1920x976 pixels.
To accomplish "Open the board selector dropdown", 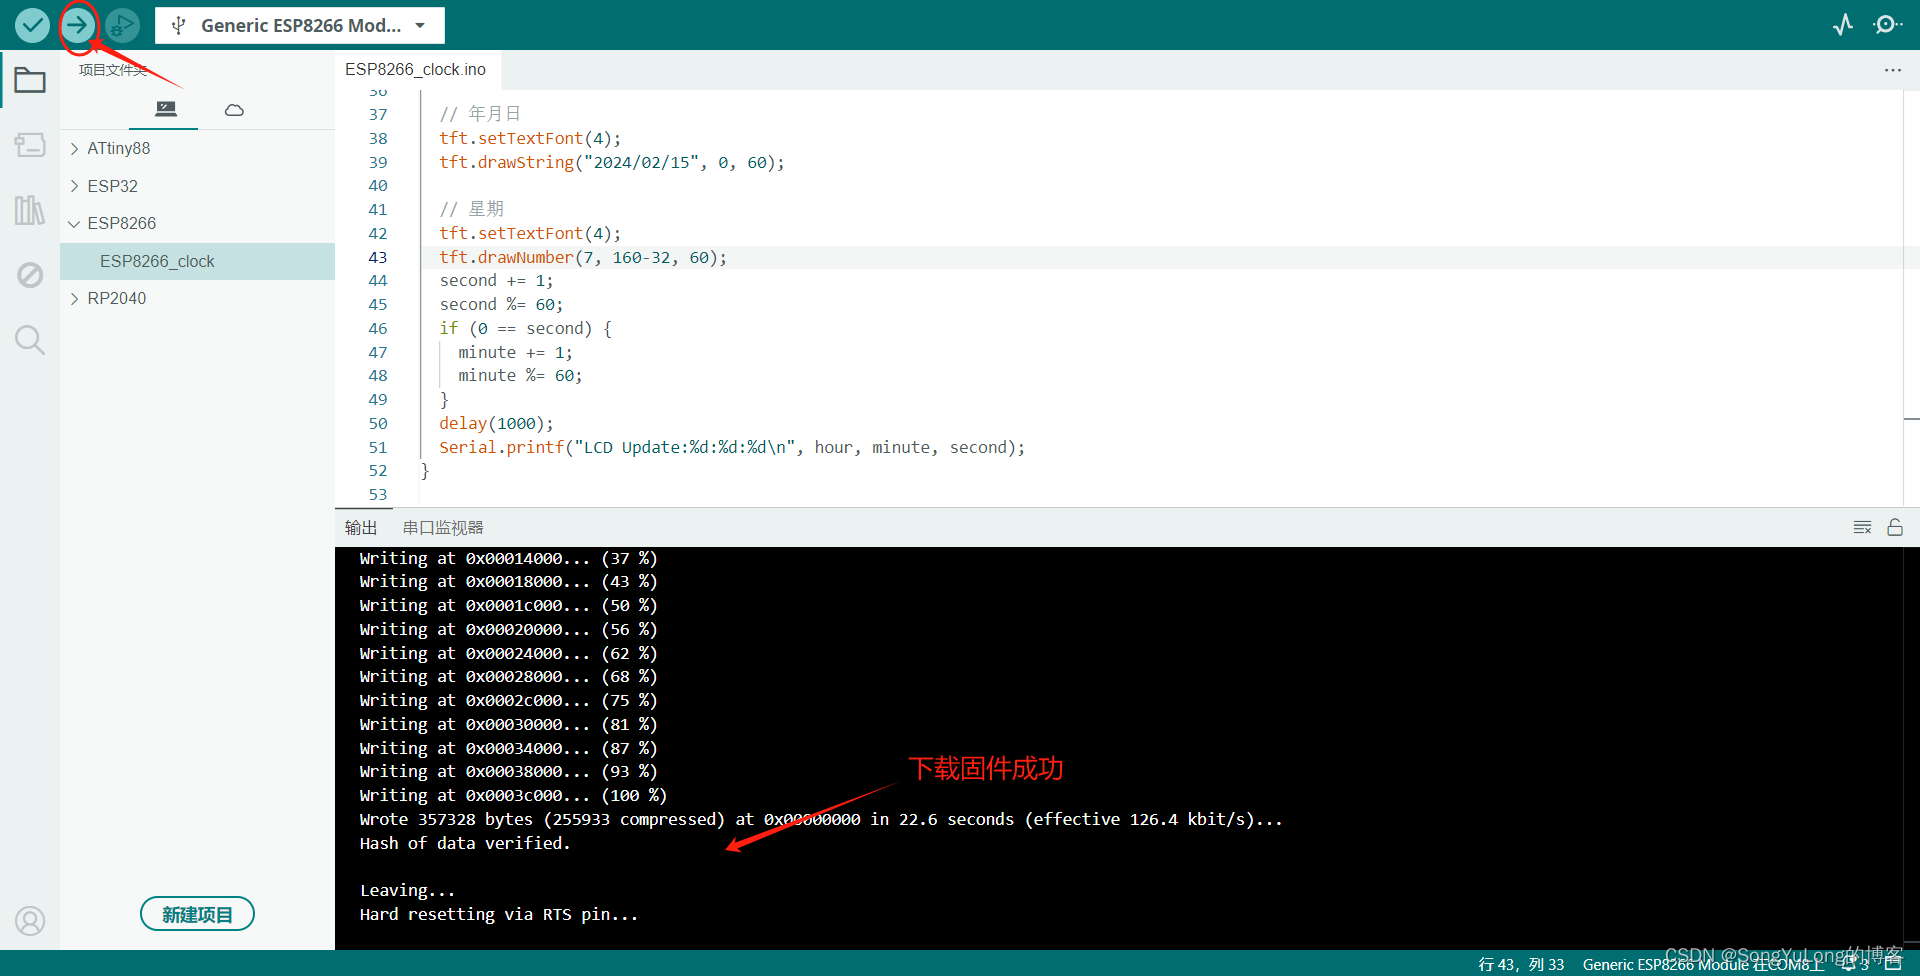I will [x=300, y=25].
